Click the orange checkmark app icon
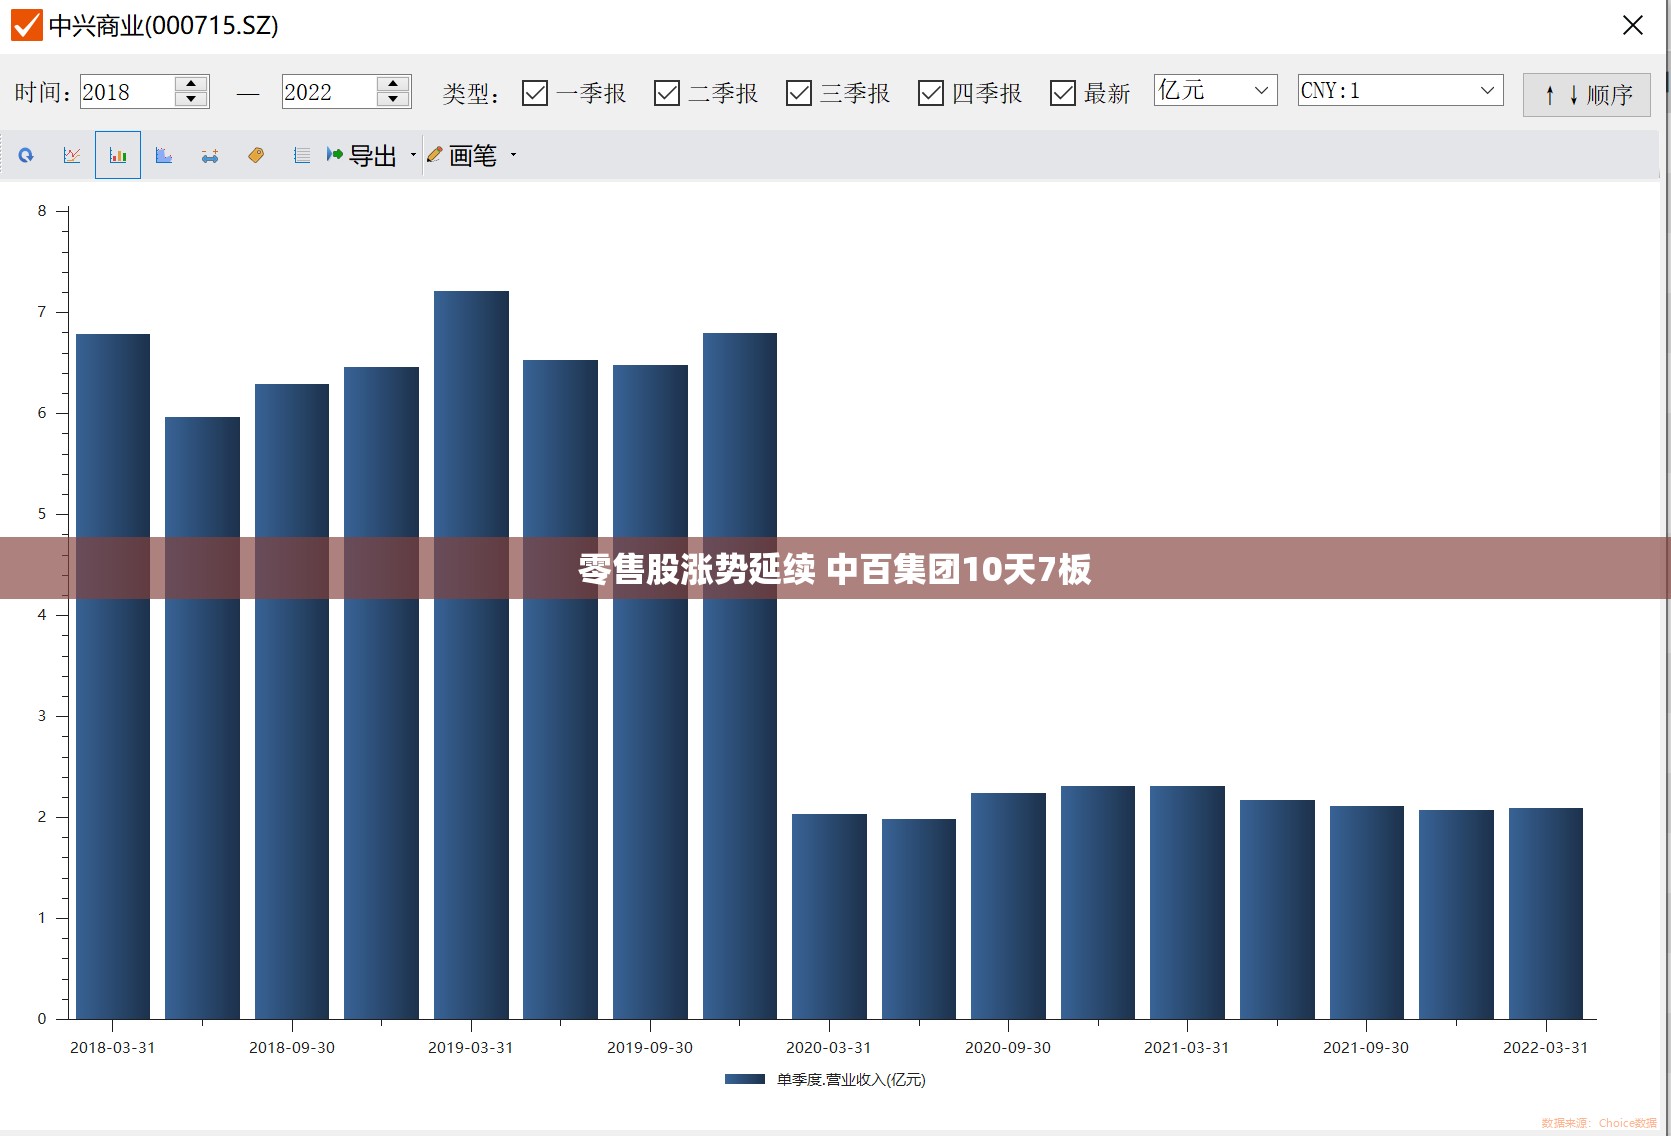The width and height of the screenshot is (1671, 1136). click(26, 25)
